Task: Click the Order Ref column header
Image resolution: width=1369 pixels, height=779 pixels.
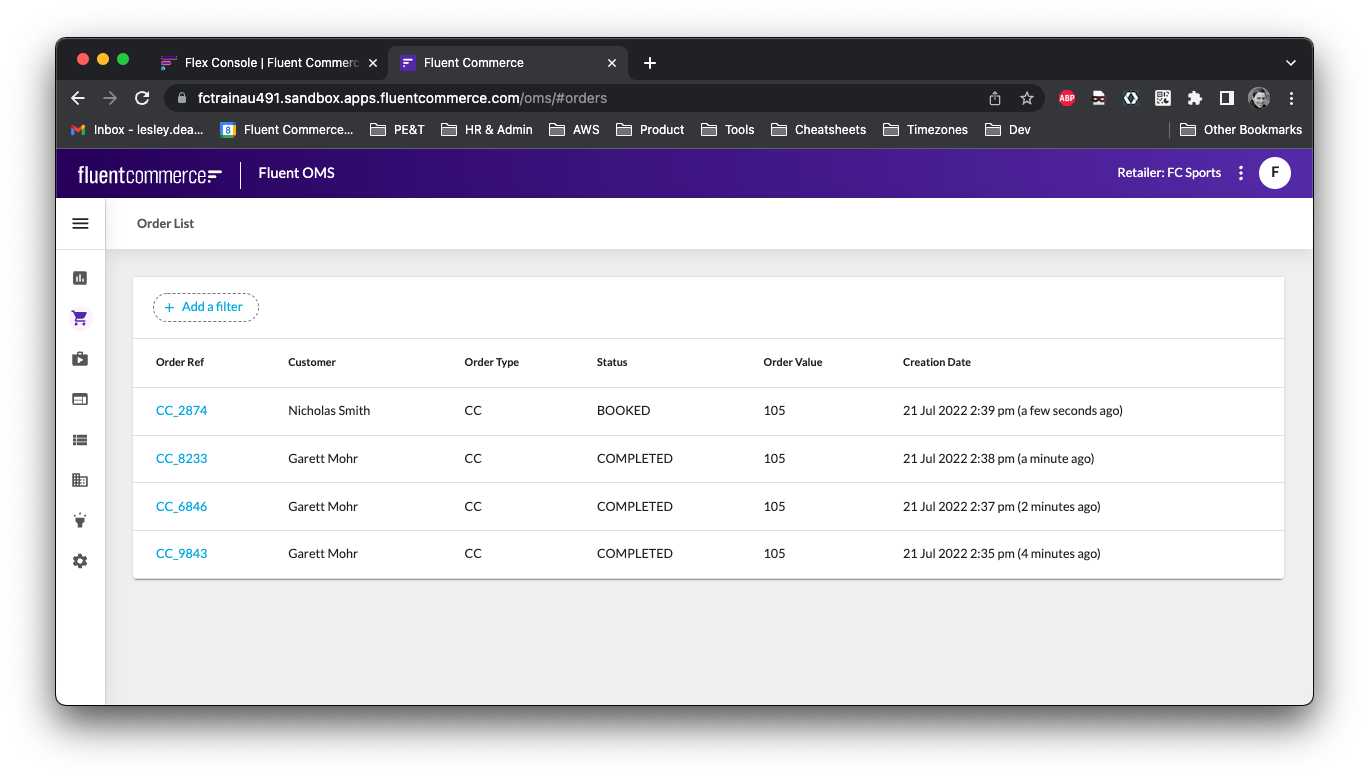Action: click(180, 363)
